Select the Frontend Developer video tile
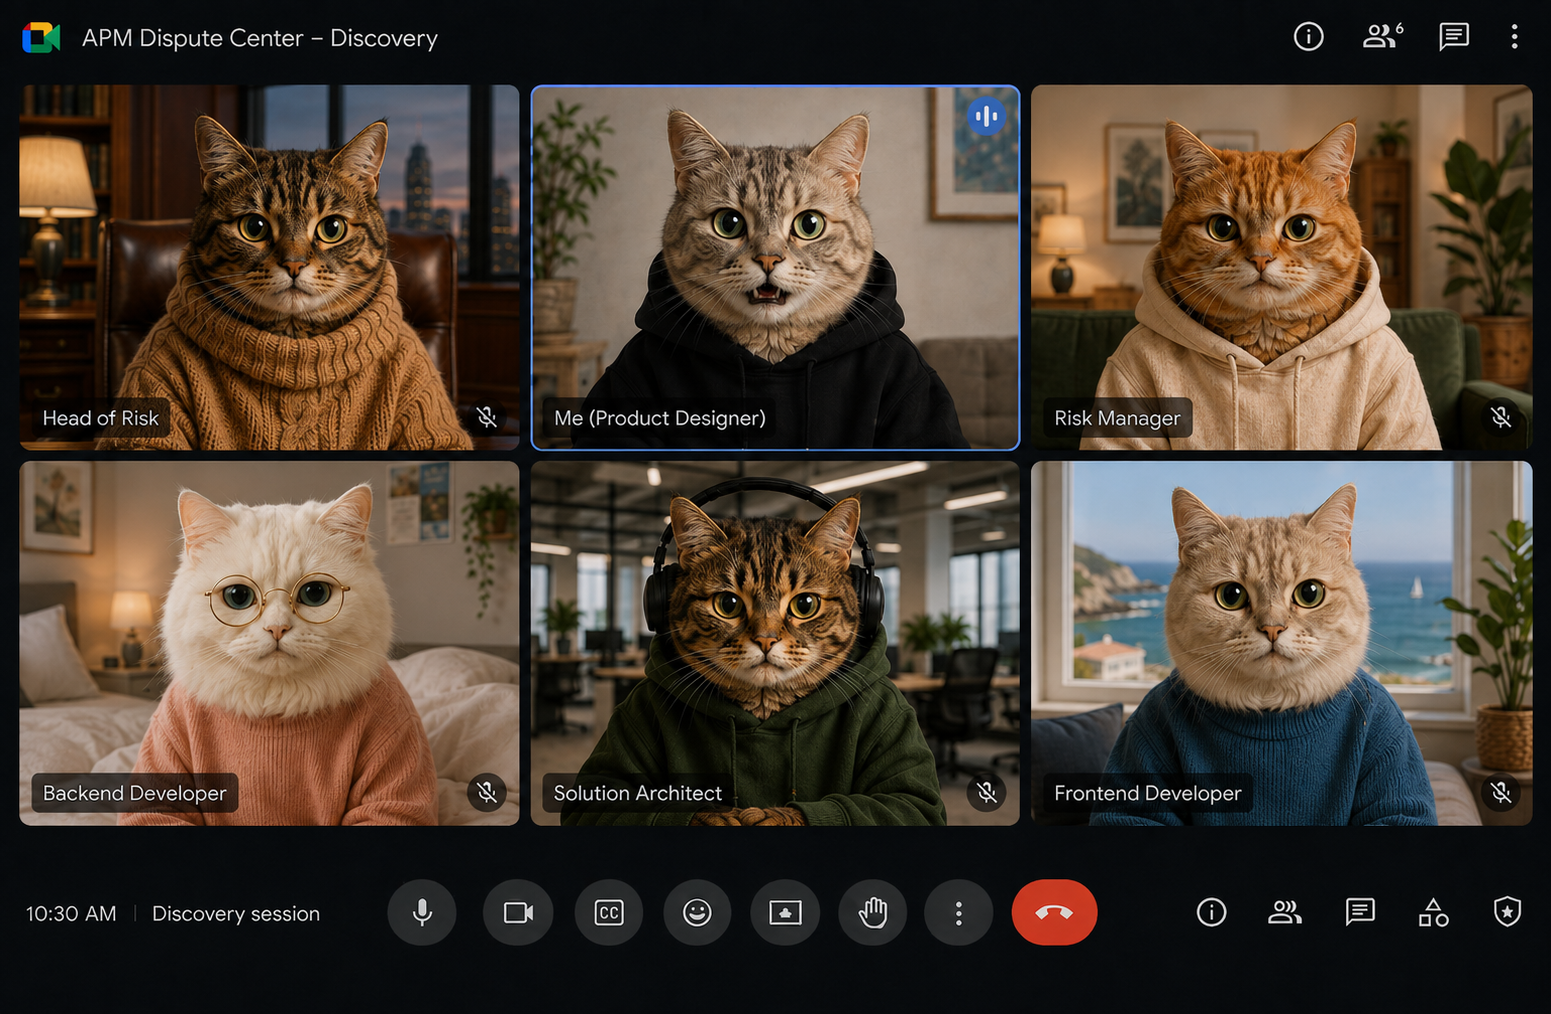 coord(1281,643)
